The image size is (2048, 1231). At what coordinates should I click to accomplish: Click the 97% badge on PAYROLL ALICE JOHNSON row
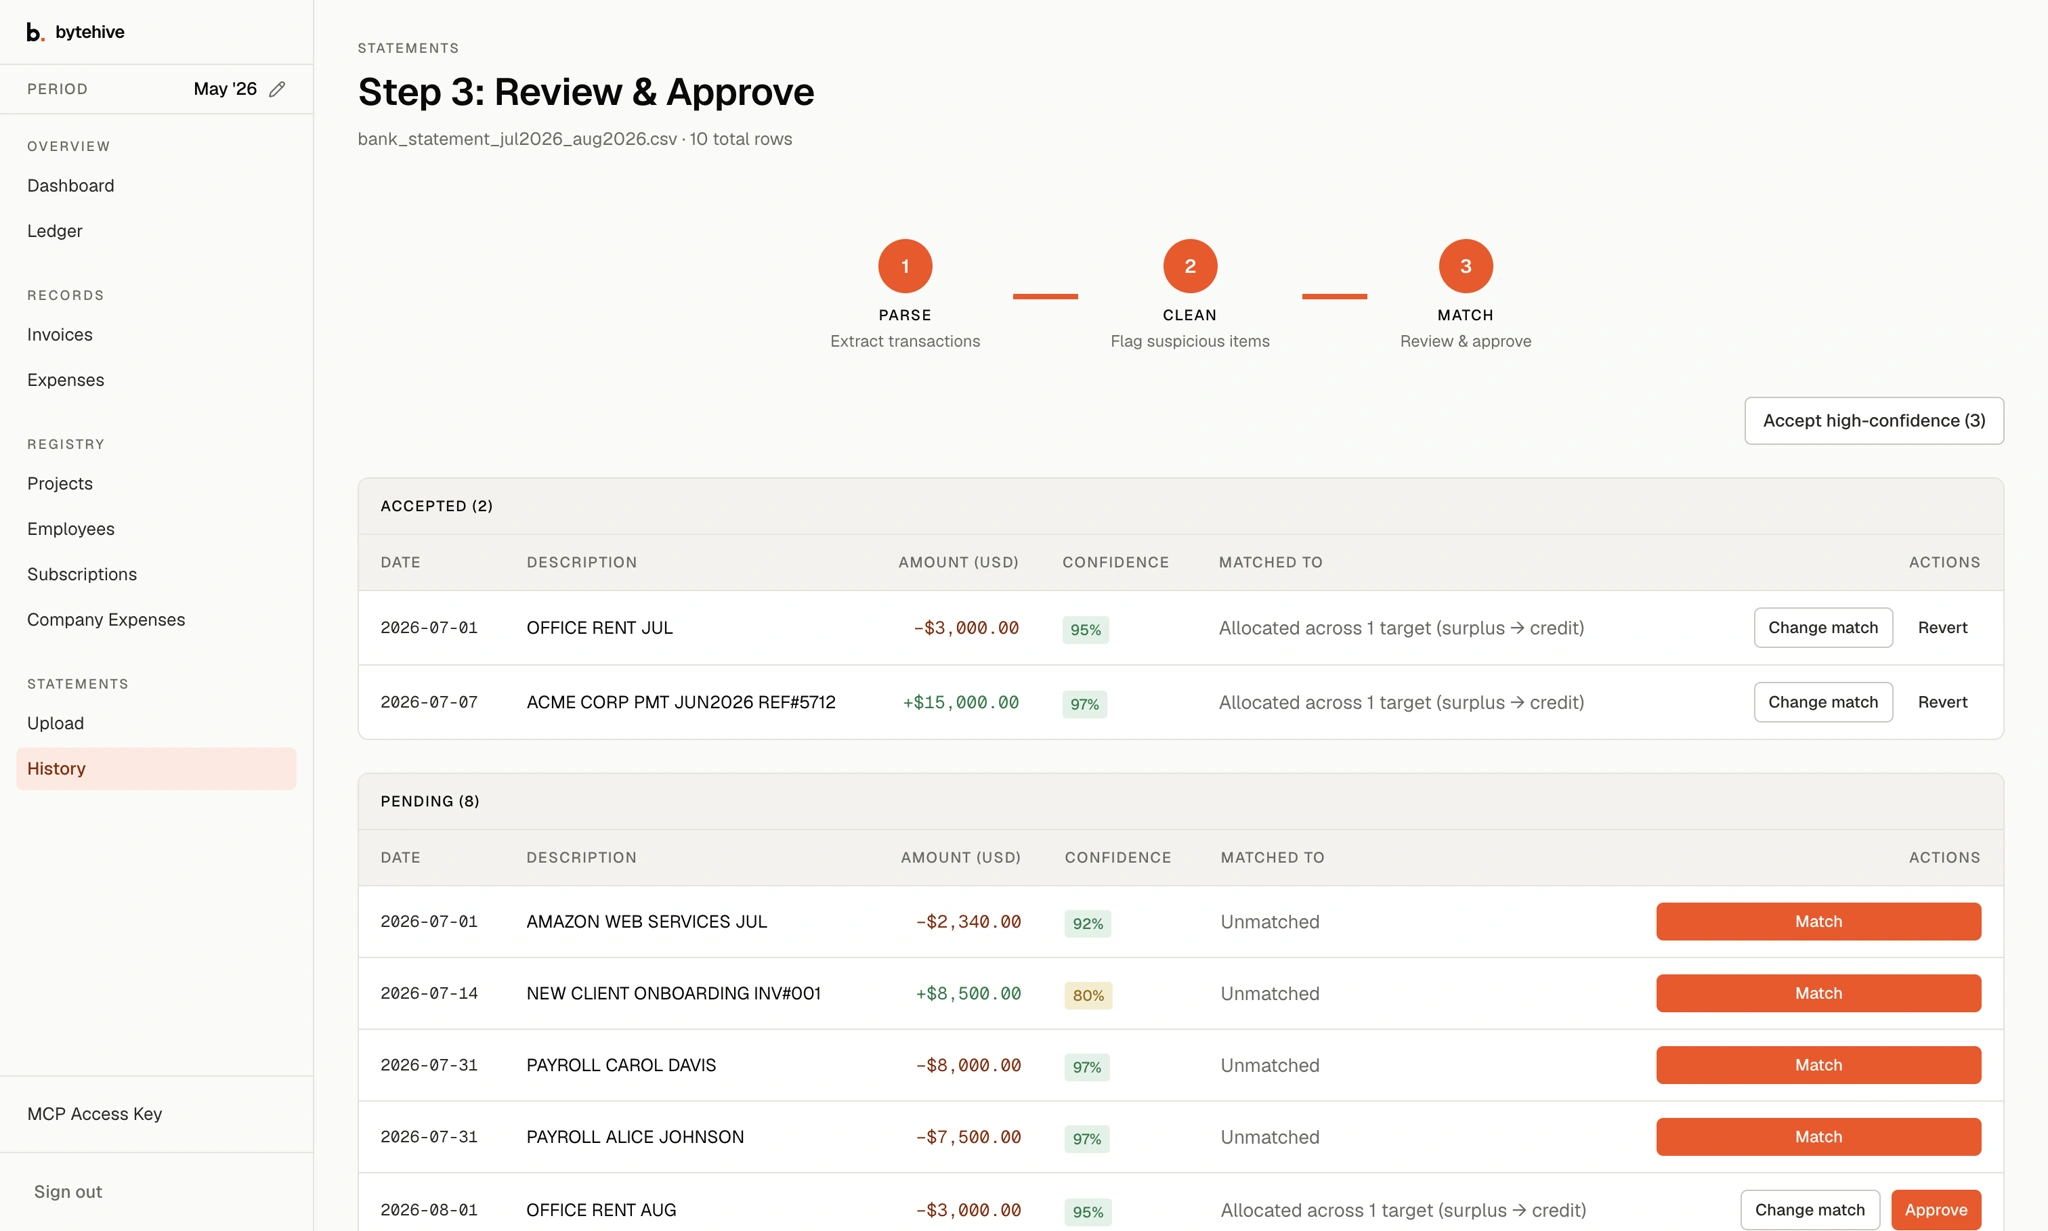[x=1087, y=1139]
